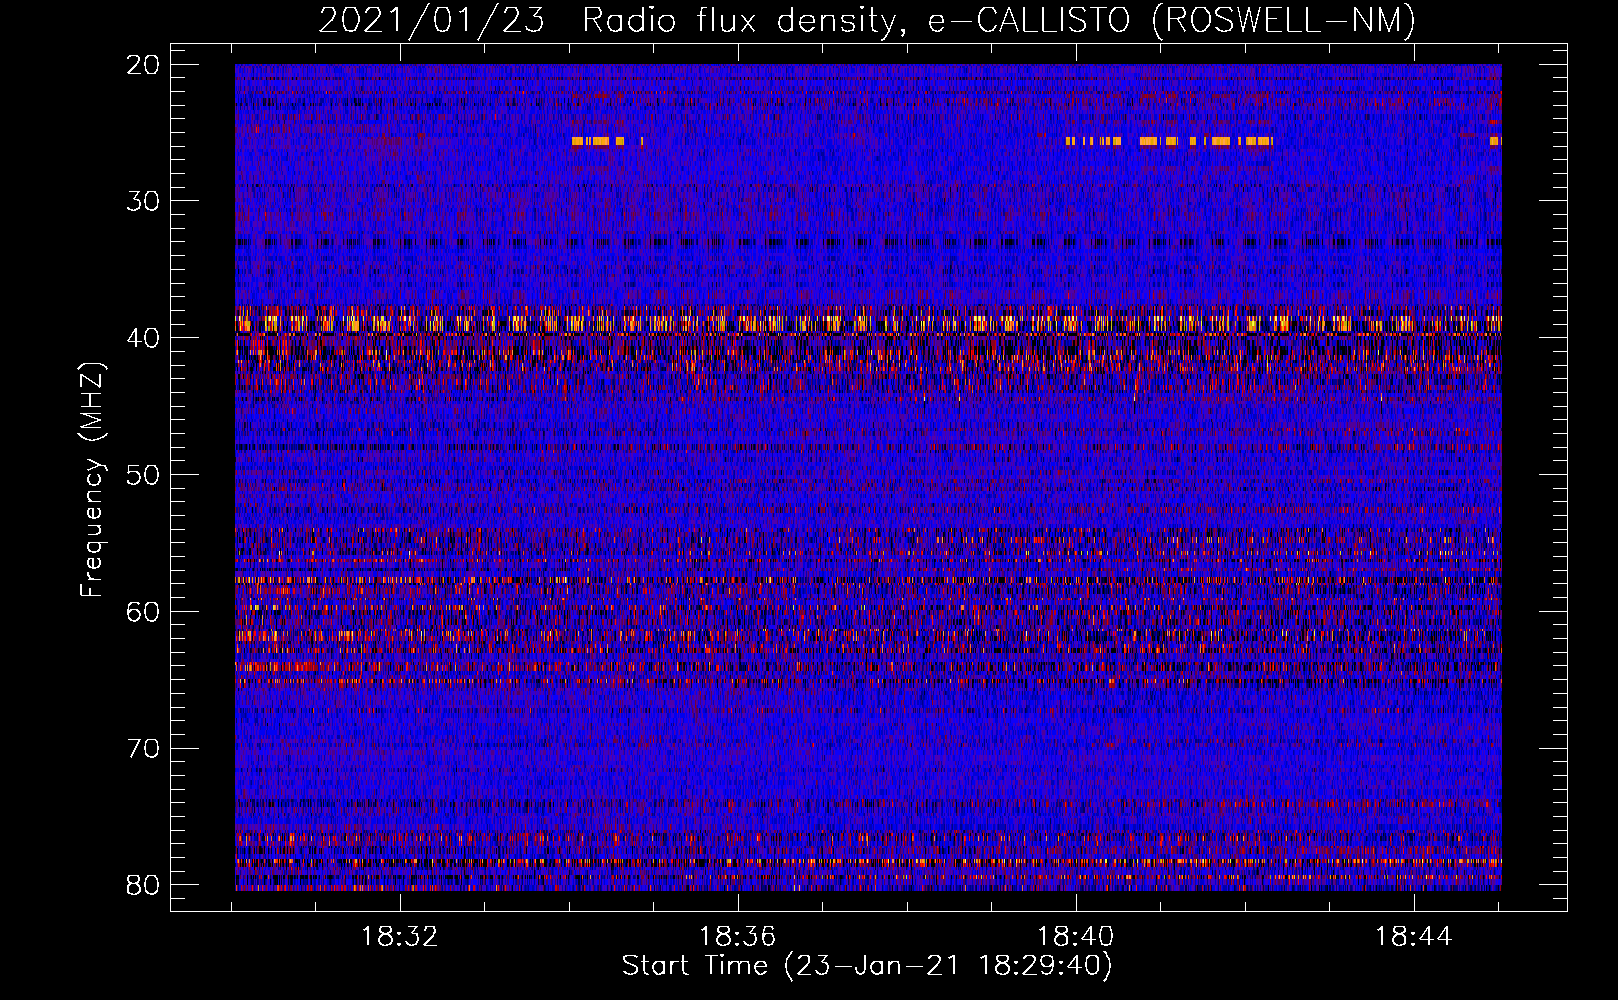This screenshot has width=1618, height=1000.
Task: Click the '40' frequency tick label
Action: click(144, 338)
